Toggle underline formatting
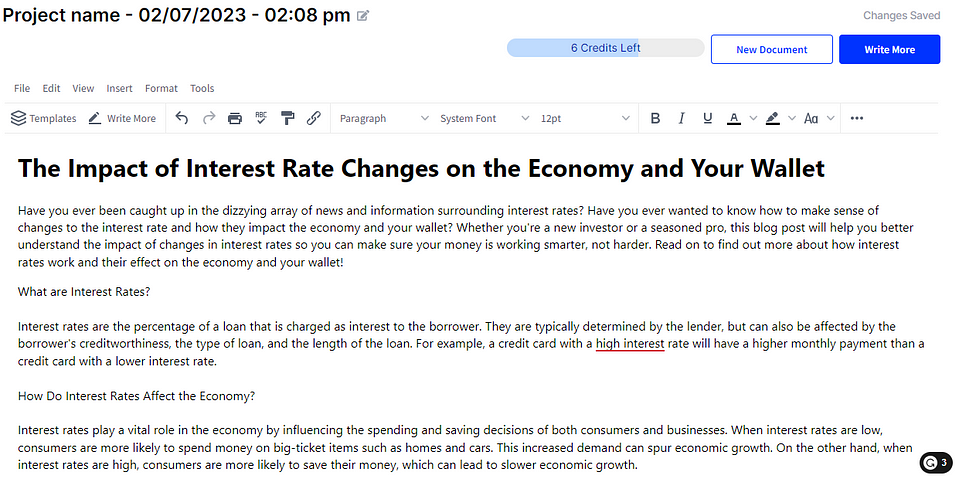Viewport: 959px width, 485px height. pos(707,118)
